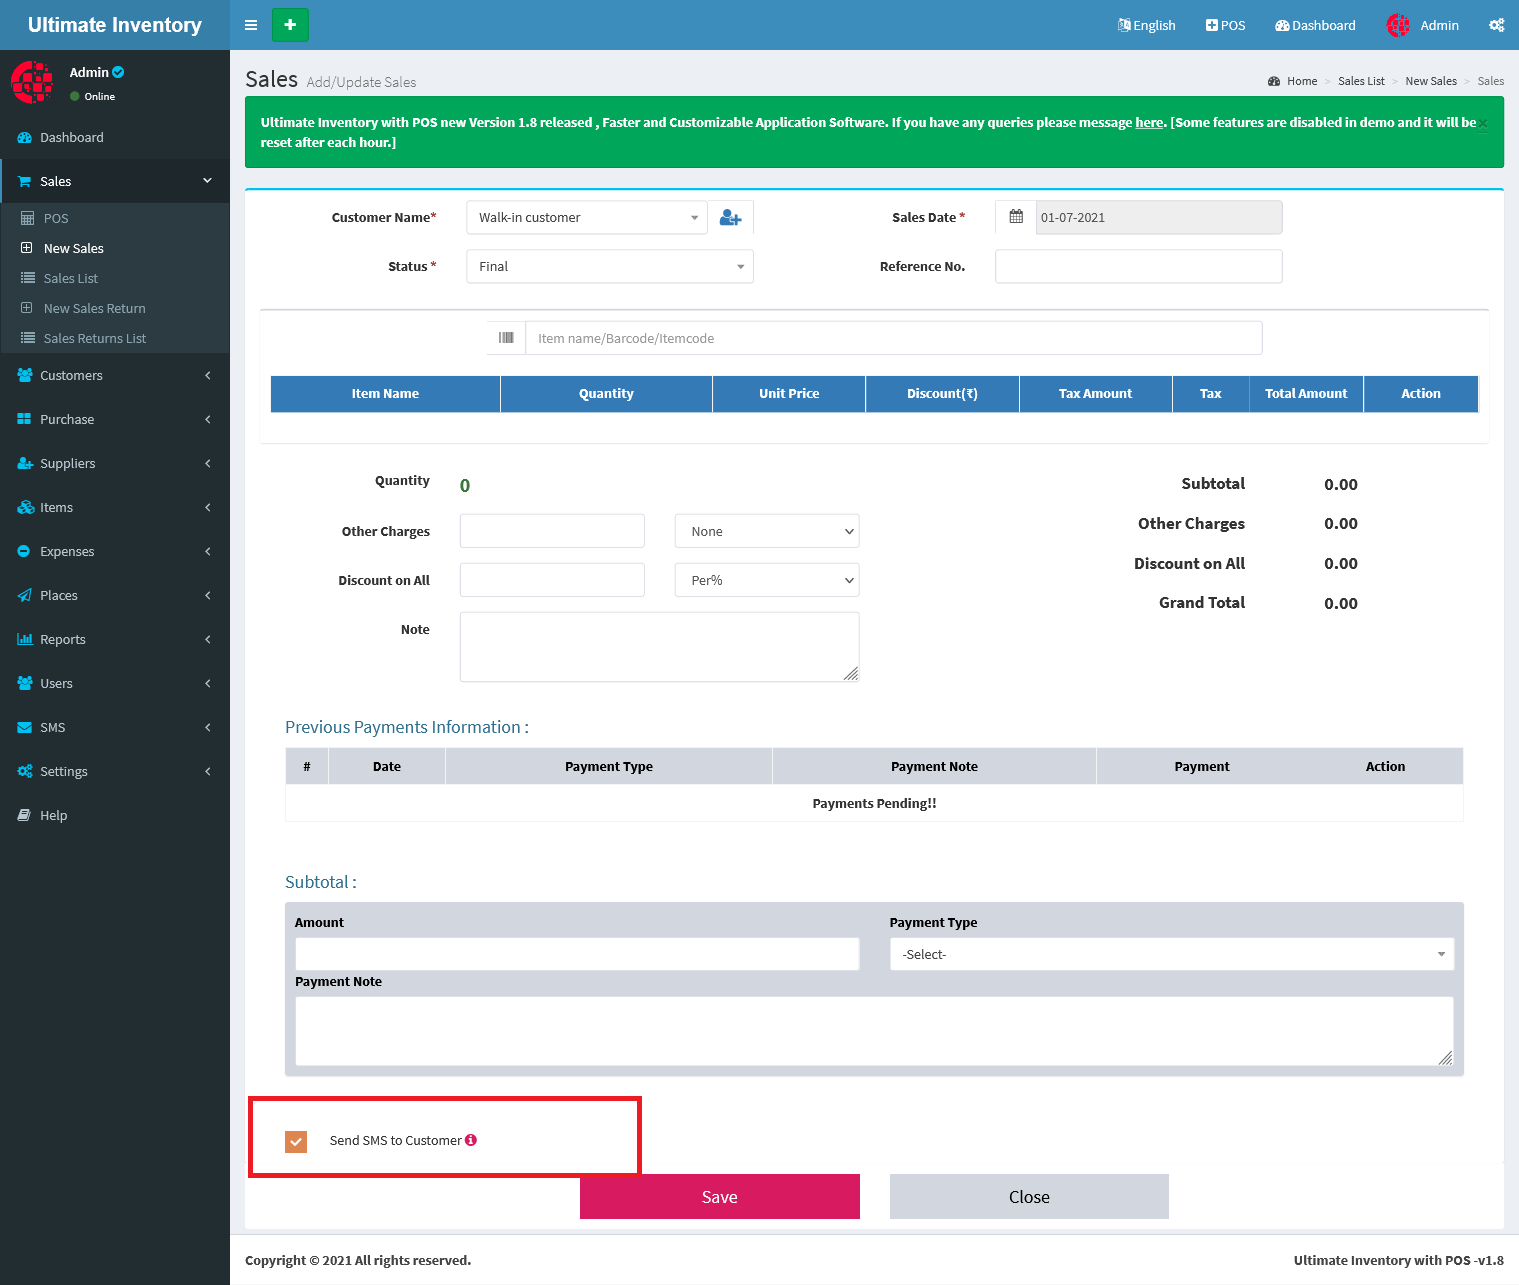1519x1285 pixels.
Task: Expand the Suppliers sidebar menu
Action: coord(115,464)
